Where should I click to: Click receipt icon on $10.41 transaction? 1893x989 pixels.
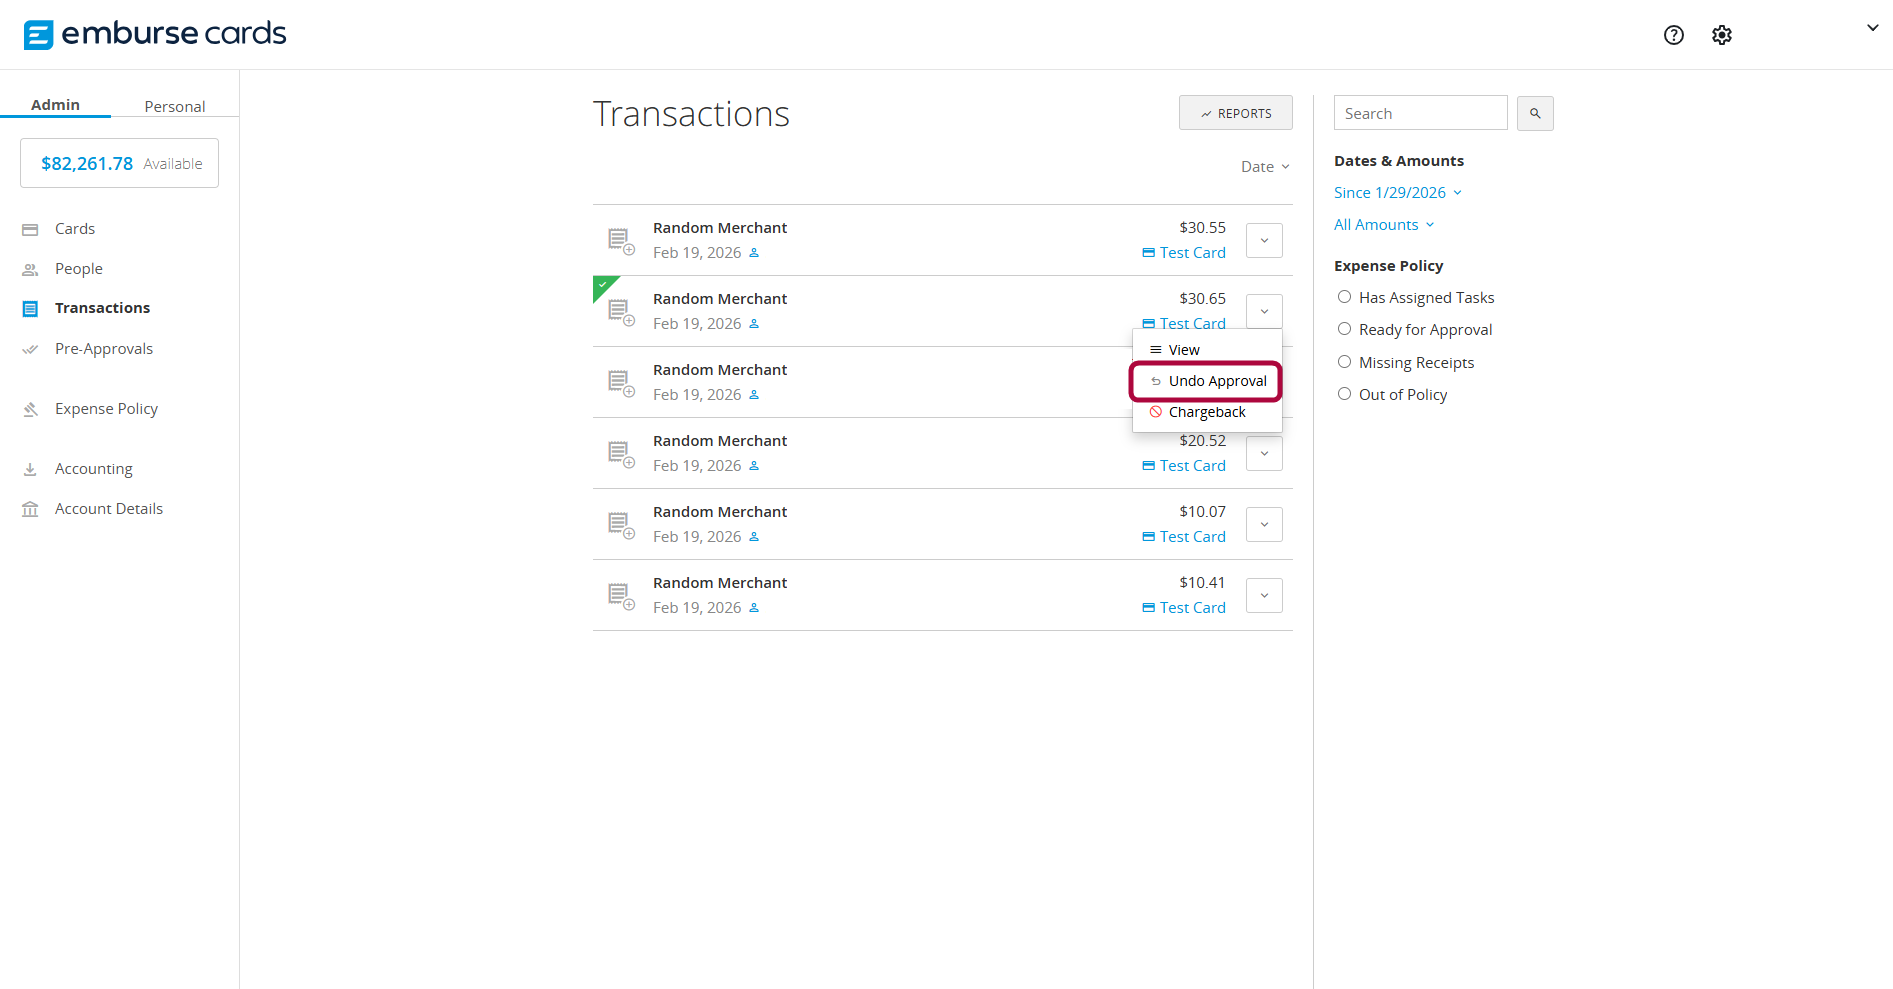pyautogui.click(x=621, y=596)
